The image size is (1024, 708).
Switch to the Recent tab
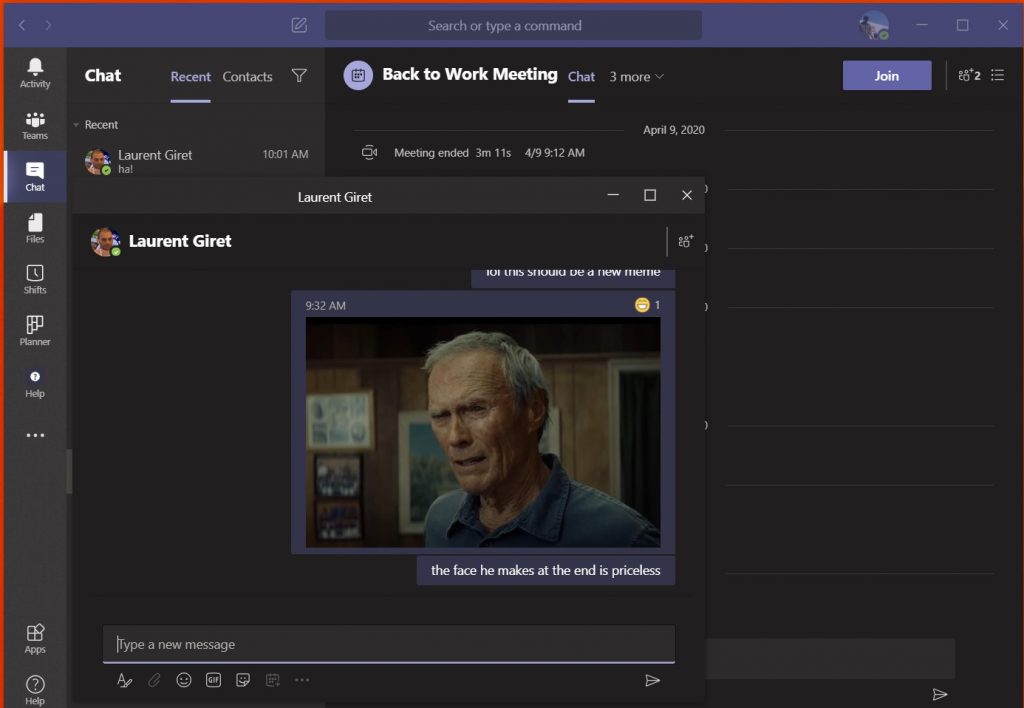(x=191, y=76)
